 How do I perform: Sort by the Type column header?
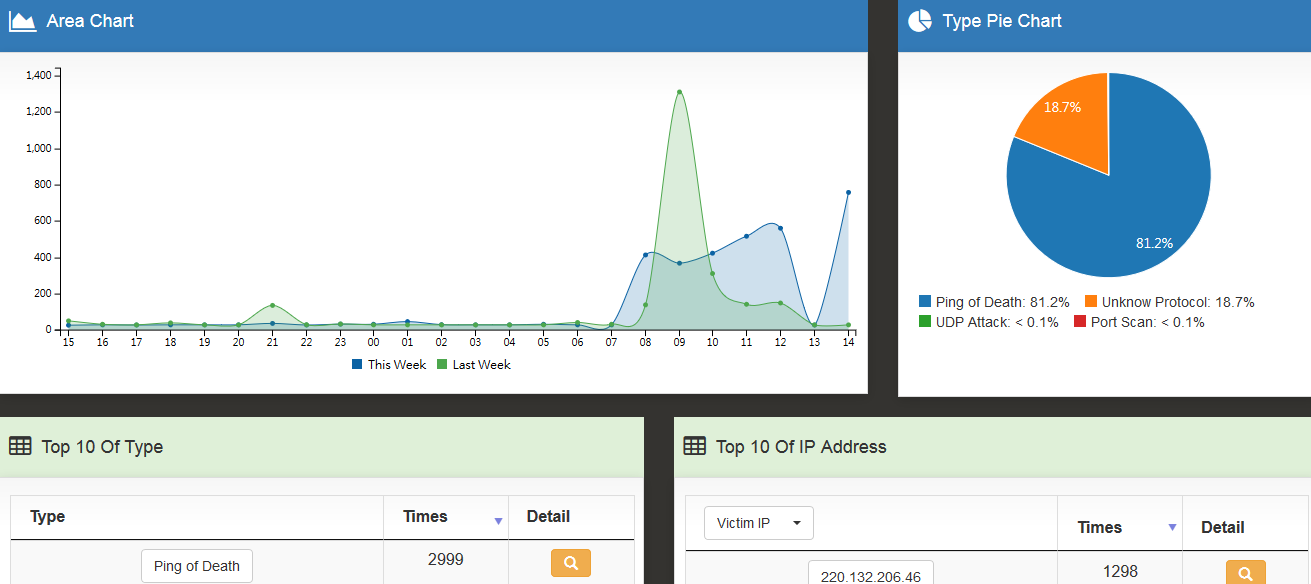coord(48,517)
